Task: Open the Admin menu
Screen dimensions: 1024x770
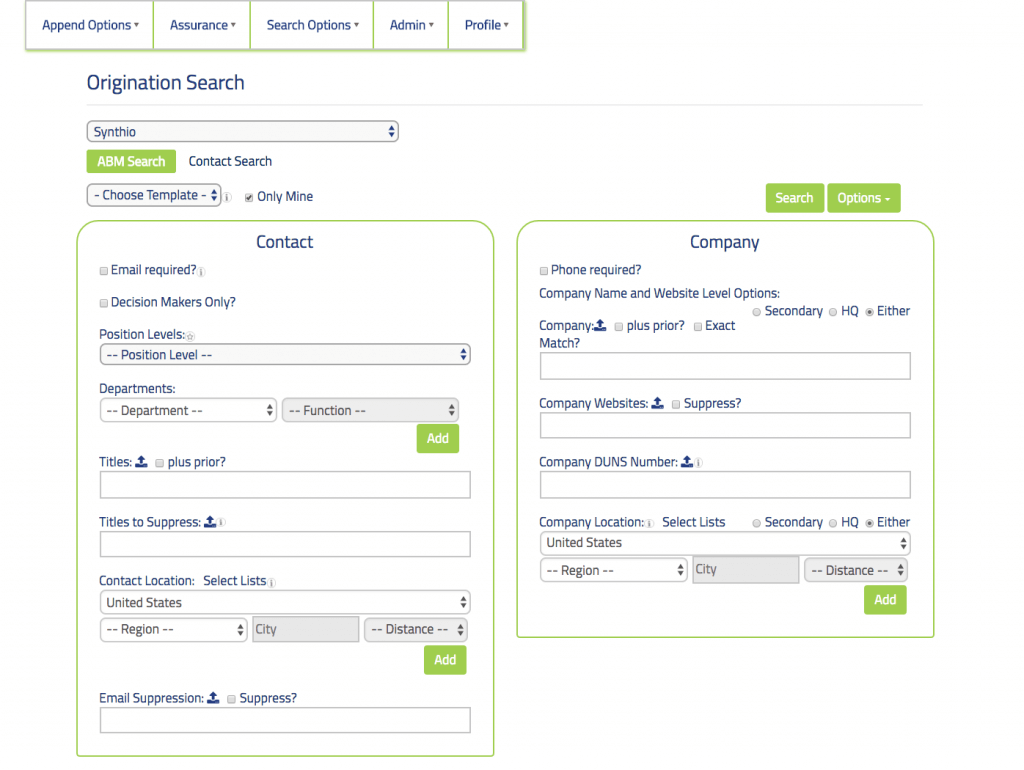Action: [x=410, y=25]
